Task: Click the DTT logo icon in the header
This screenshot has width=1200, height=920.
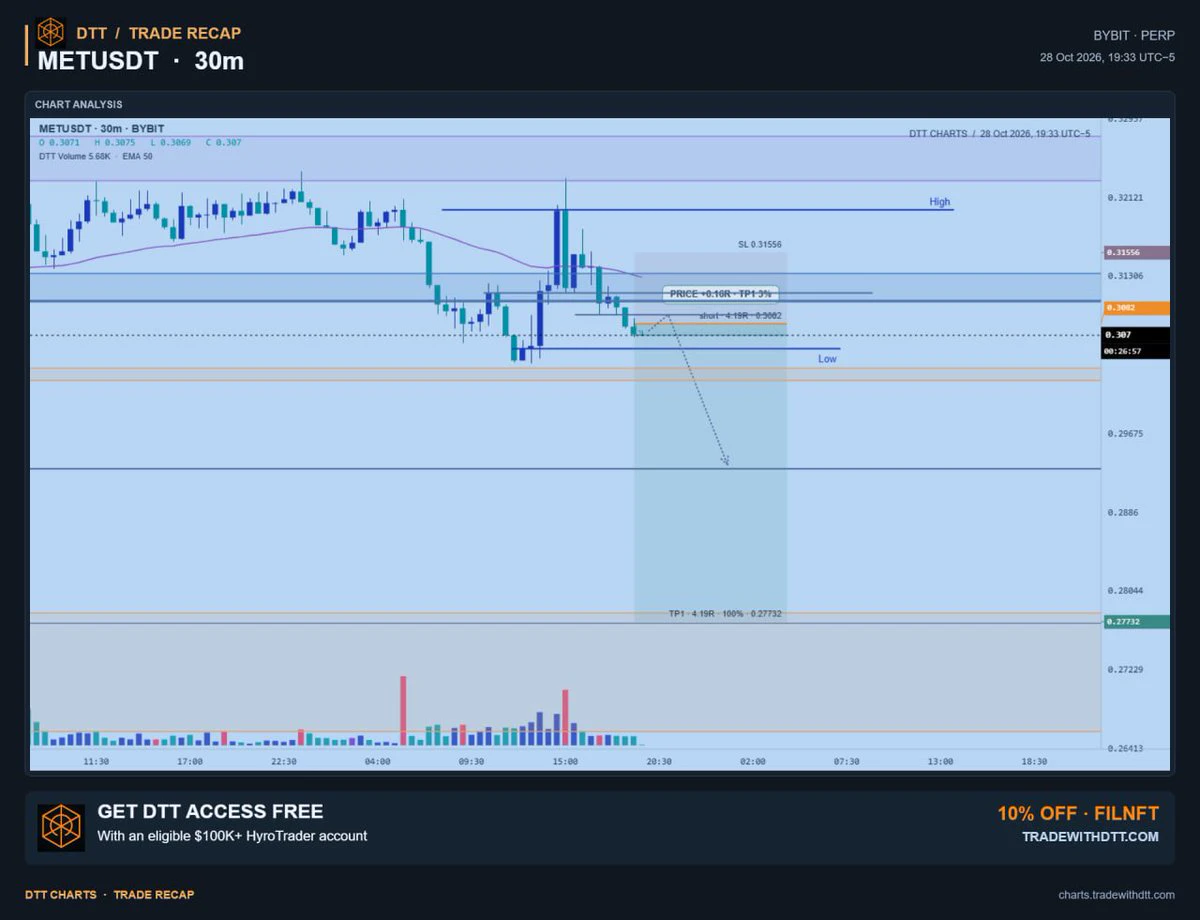Action: (x=50, y=32)
